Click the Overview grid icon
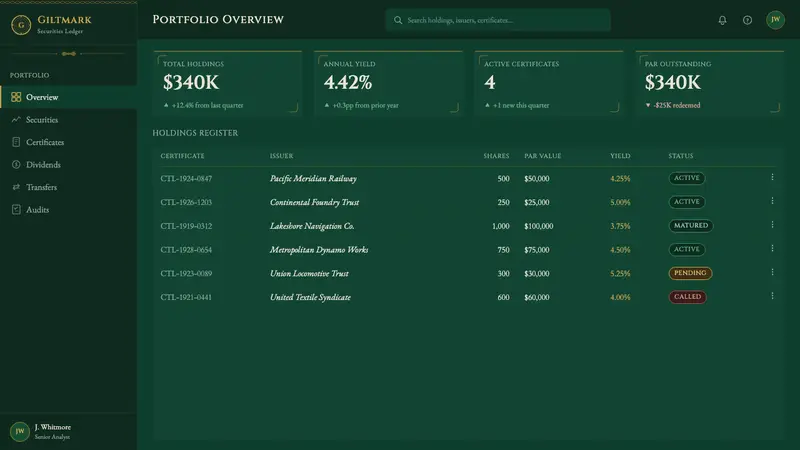 [x=16, y=97]
